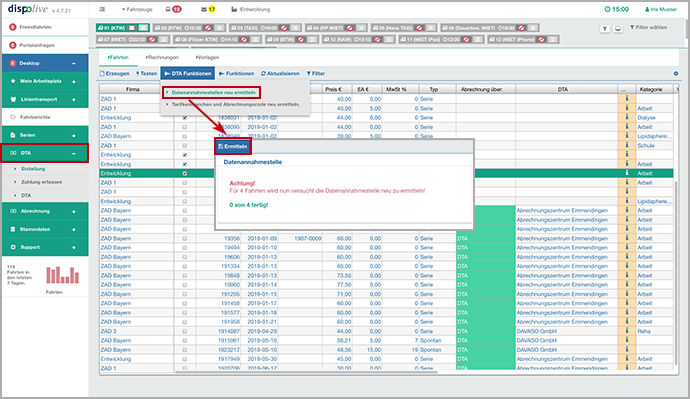Viewport: 690px width, 399px height.
Task: Click blocked icon on vehicle 03 (TAXI)
Action: 284,28
